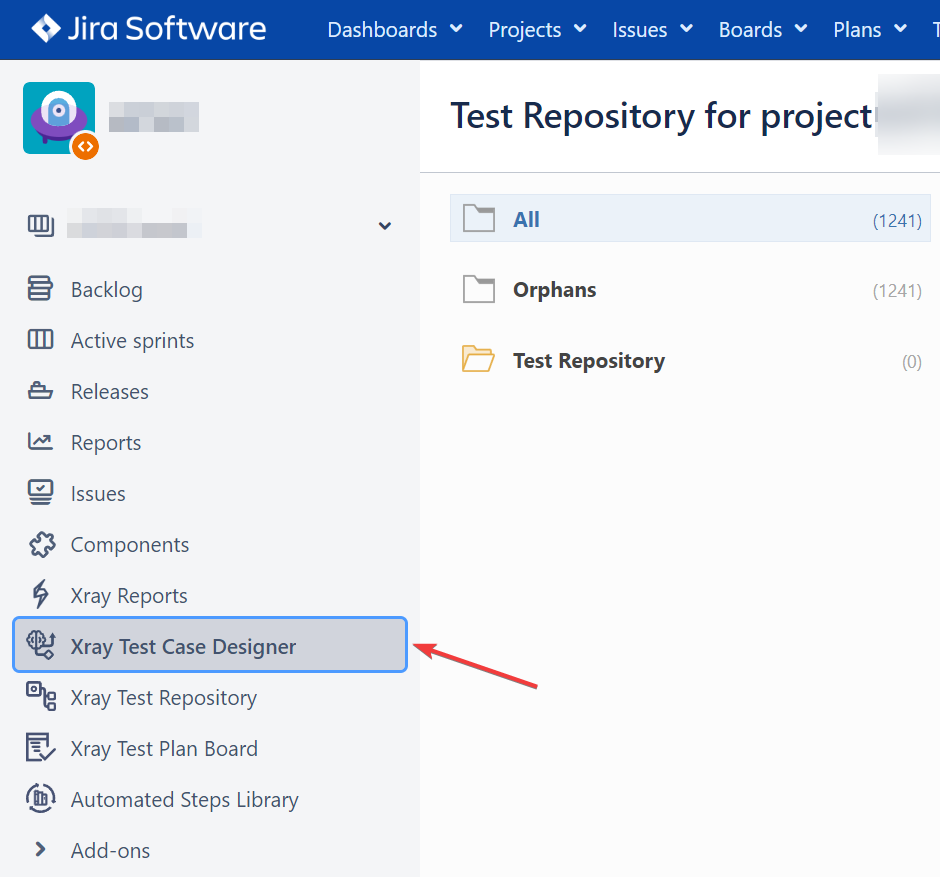940x877 pixels.
Task: Click the Backlog icon in sidebar
Action: tap(40, 288)
